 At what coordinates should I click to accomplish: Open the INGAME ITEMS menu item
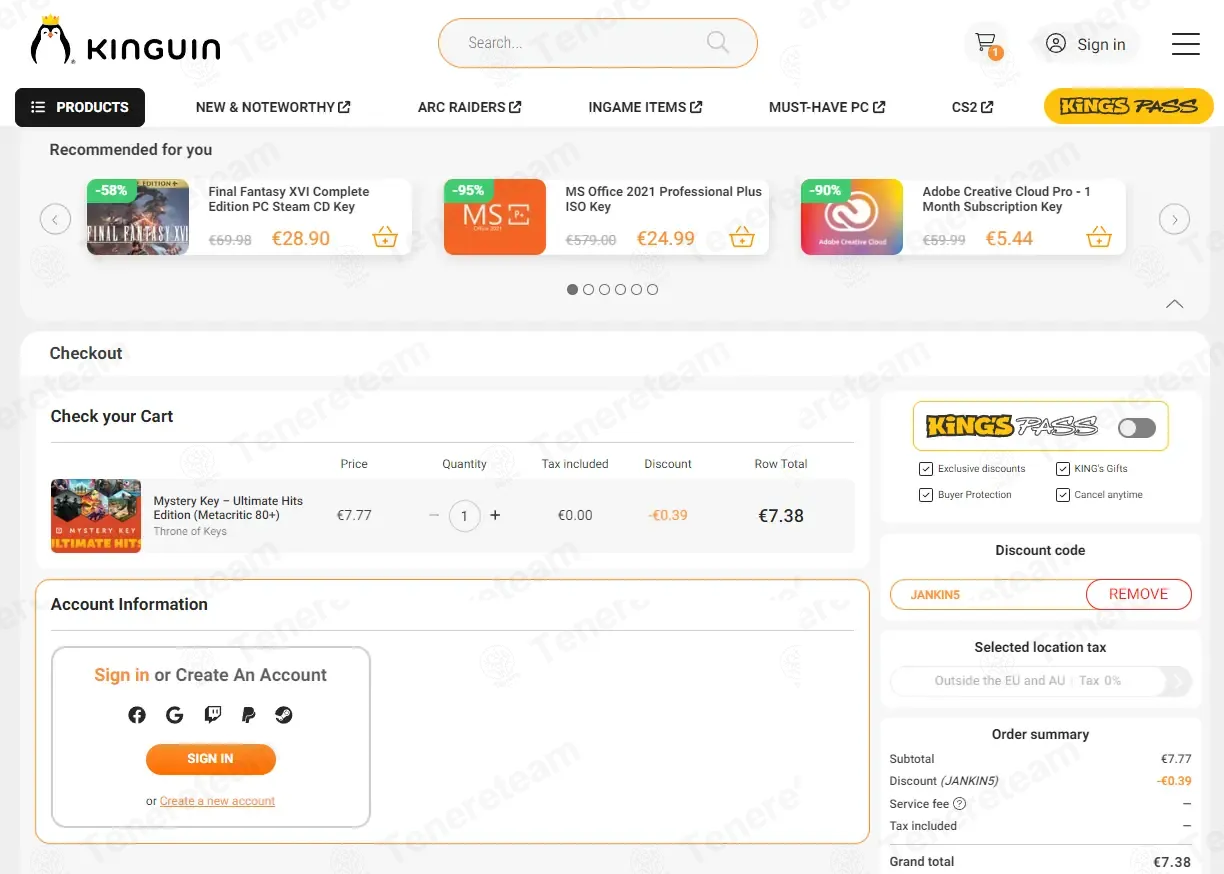[x=645, y=107]
